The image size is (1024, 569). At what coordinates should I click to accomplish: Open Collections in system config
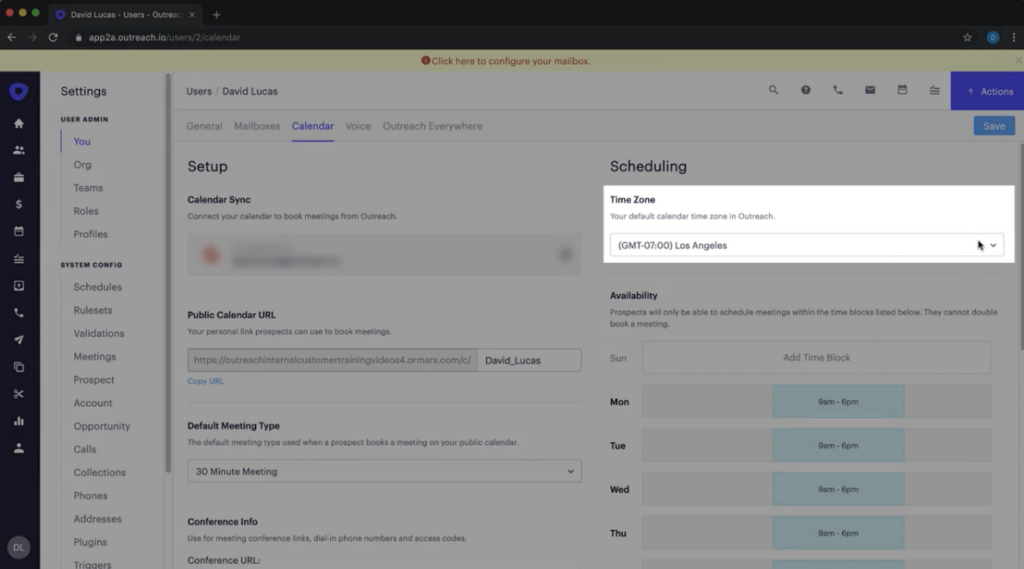click(x=99, y=473)
